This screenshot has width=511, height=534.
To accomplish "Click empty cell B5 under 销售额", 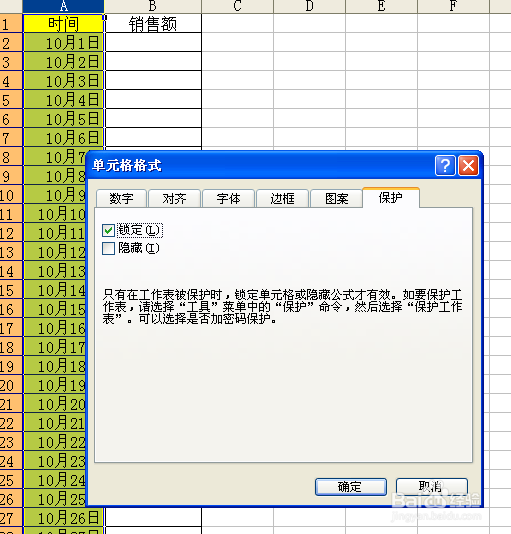I will 153,100.
